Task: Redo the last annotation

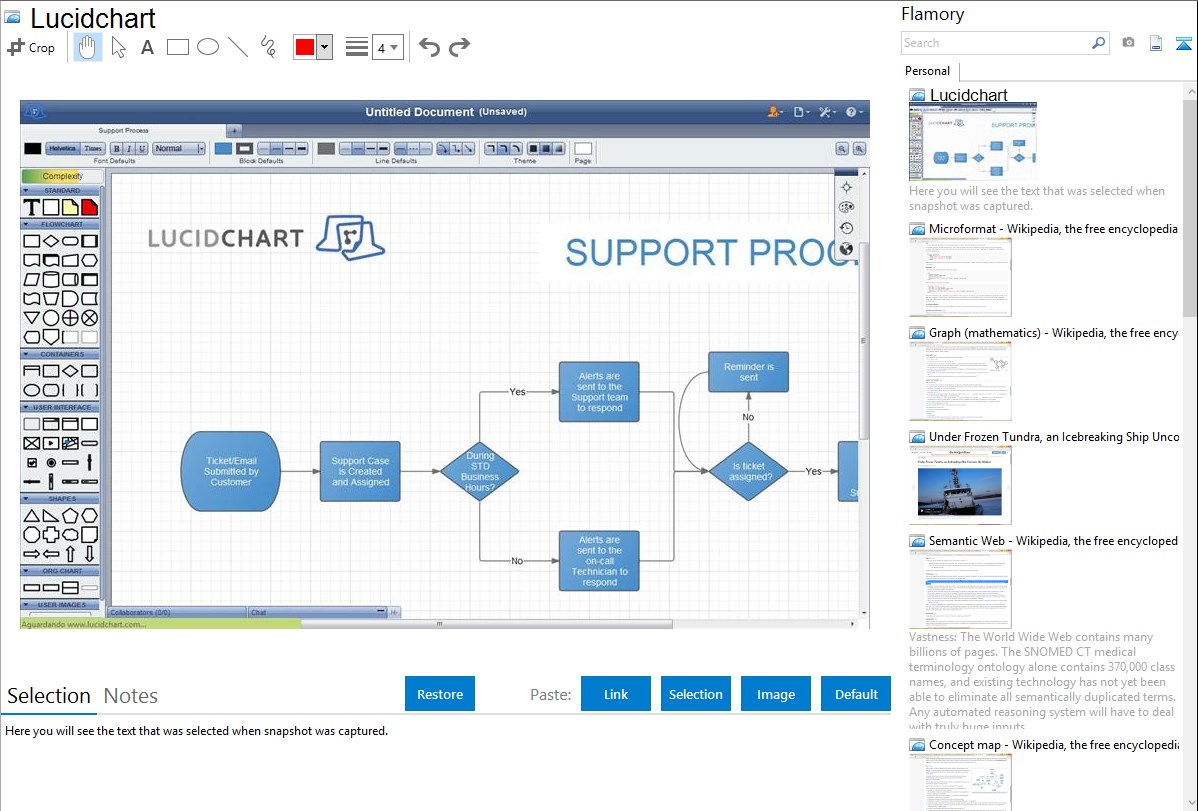Action: [459, 47]
